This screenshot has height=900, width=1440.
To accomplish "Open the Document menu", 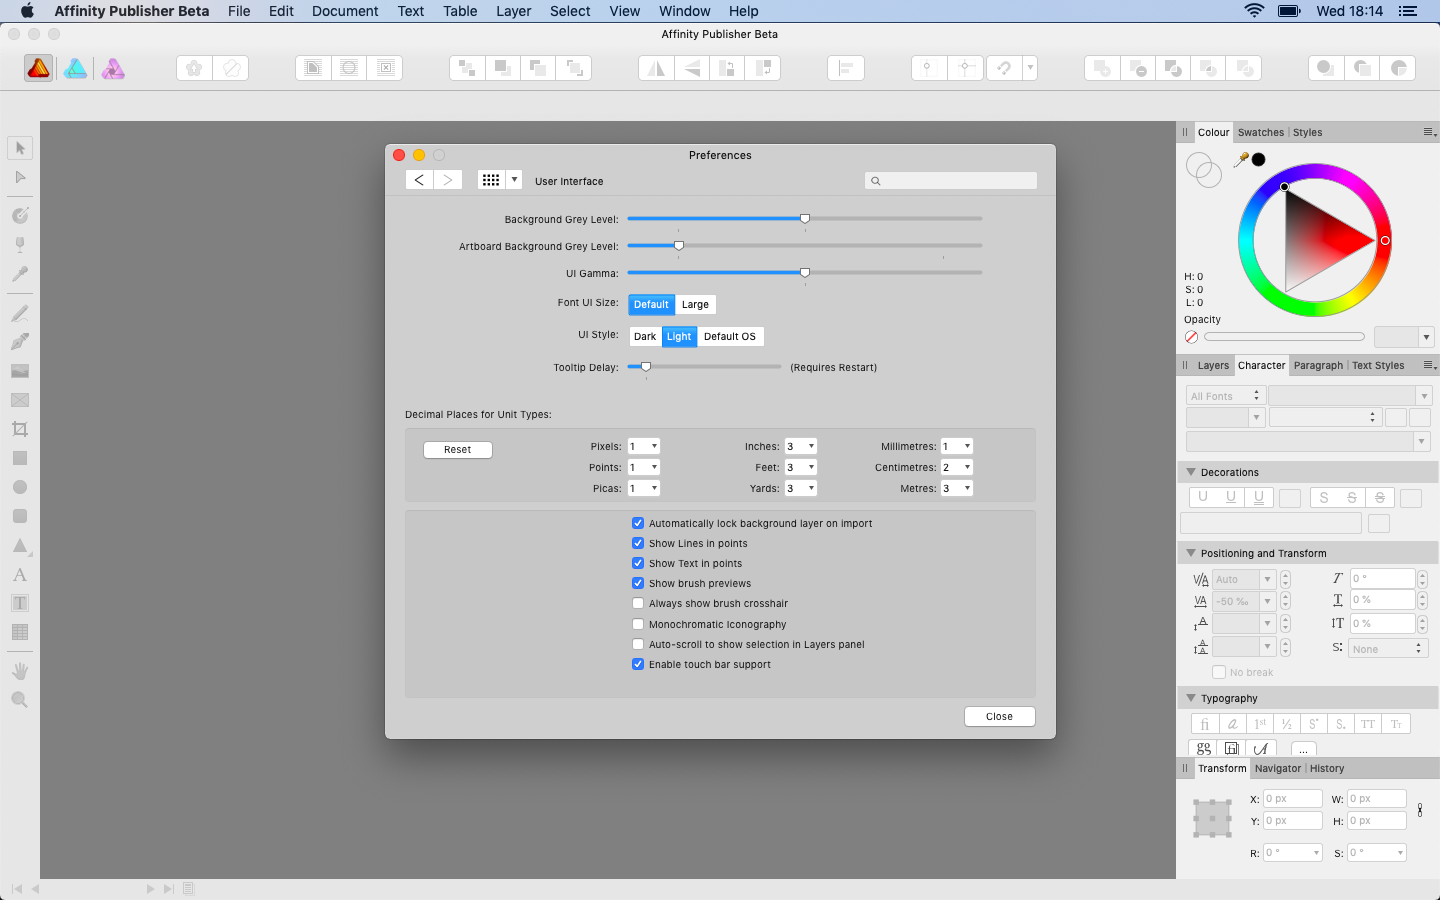I will [345, 11].
